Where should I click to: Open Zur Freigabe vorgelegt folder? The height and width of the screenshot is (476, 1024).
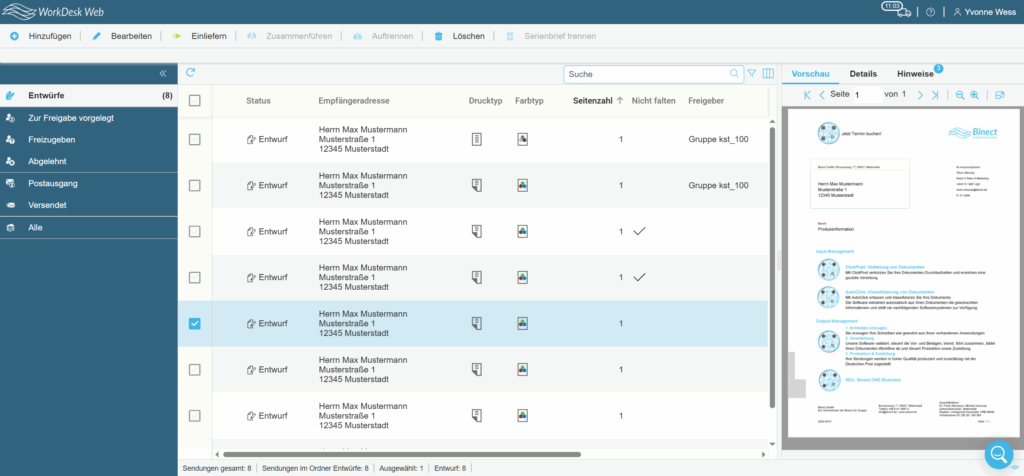tap(89, 118)
